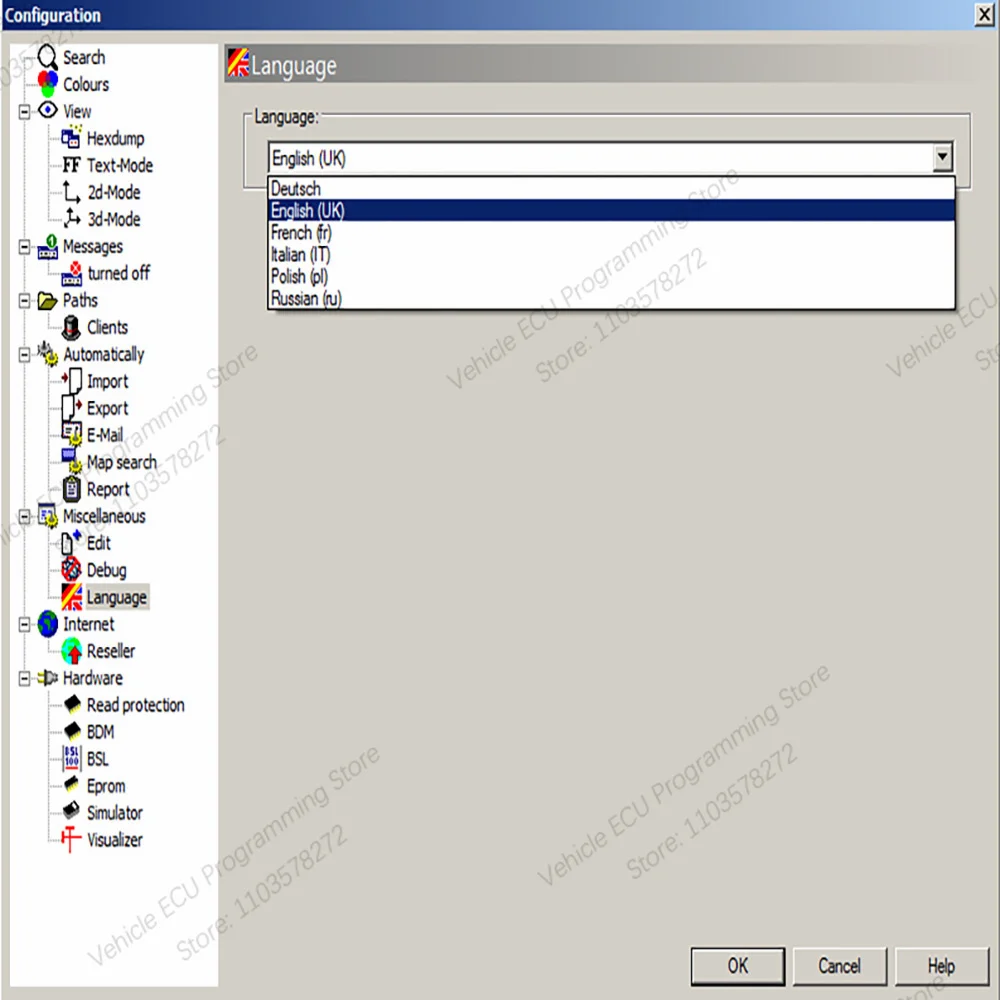The width and height of the screenshot is (1000, 1000).
Task: Click the Report clipboard icon
Action: point(71,489)
